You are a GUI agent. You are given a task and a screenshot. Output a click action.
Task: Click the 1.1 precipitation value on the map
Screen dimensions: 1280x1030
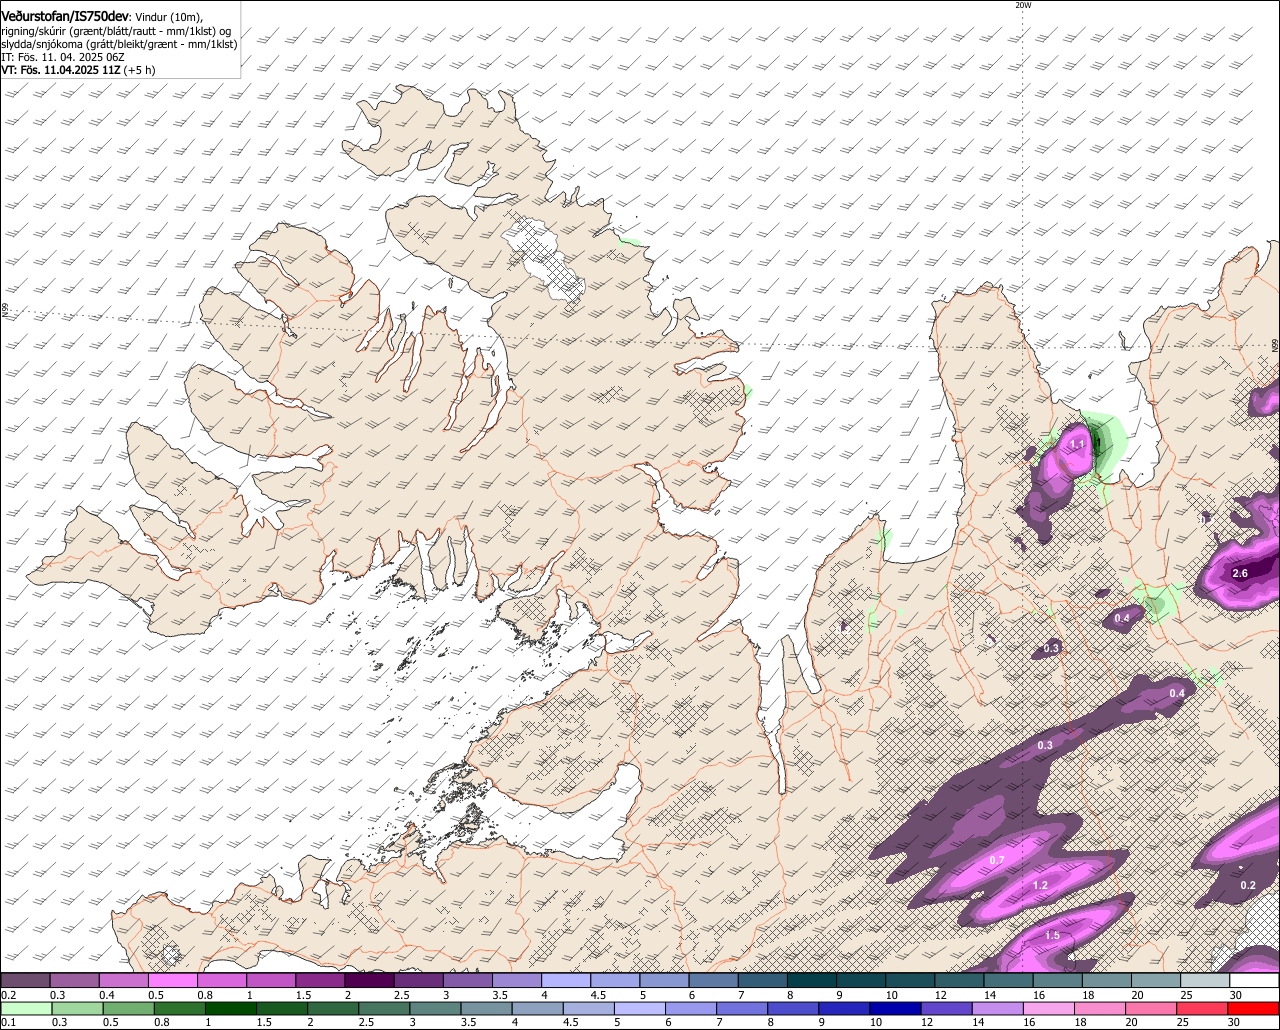click(x=1077, y=444)
